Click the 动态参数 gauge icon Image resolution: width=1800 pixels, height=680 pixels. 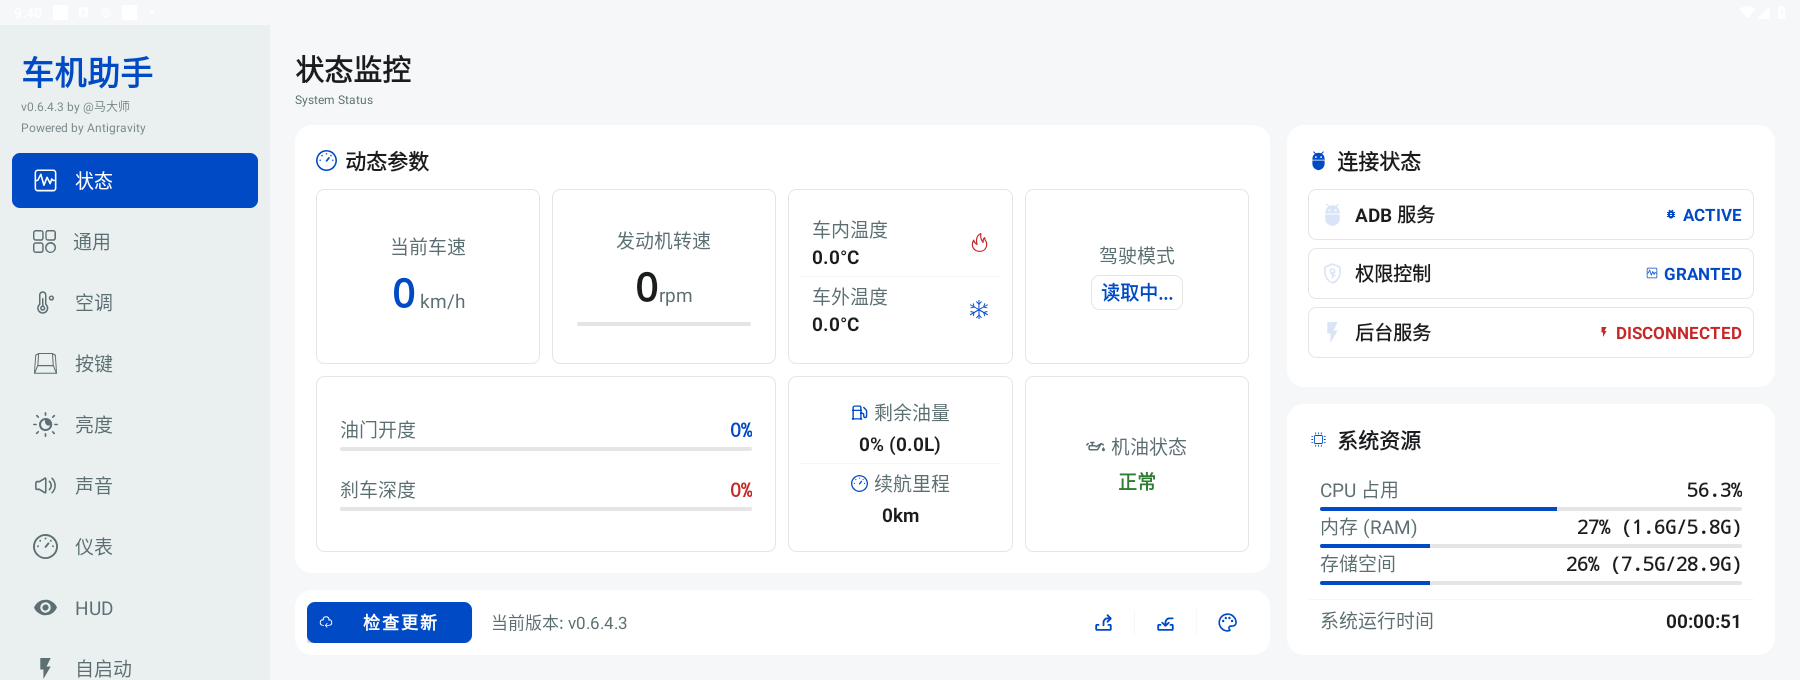(x=327, y=161)
